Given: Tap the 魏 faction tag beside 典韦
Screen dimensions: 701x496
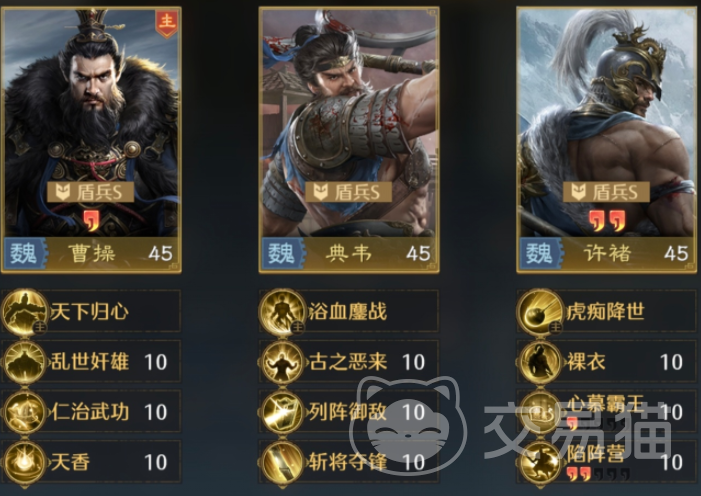Looking at the screenshot, I should pos(283,254).
